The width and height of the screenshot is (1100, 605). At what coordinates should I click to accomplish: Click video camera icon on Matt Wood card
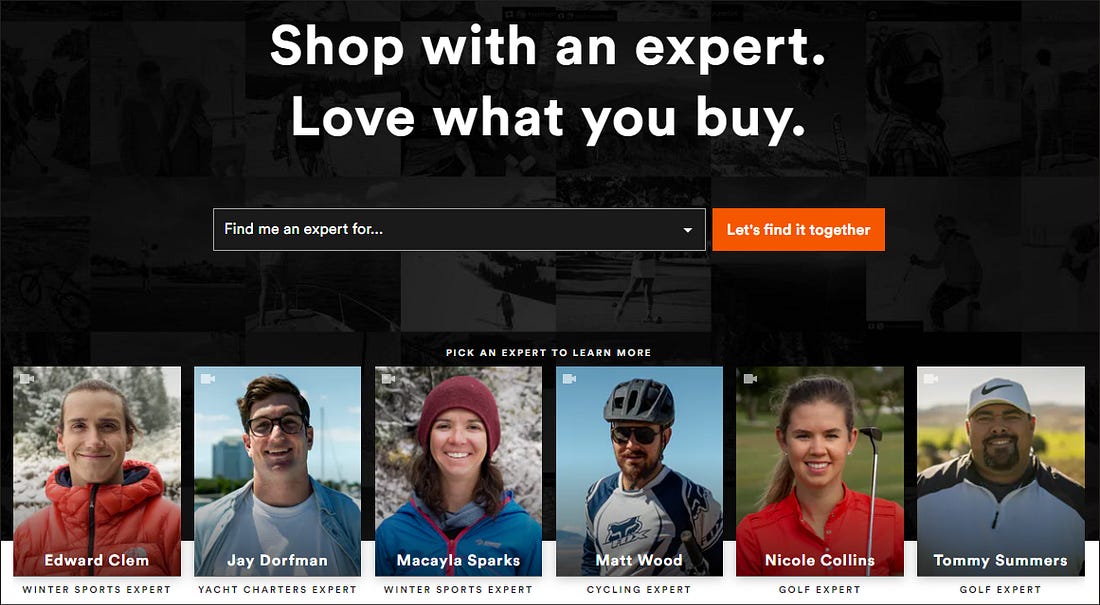[570, 379]
